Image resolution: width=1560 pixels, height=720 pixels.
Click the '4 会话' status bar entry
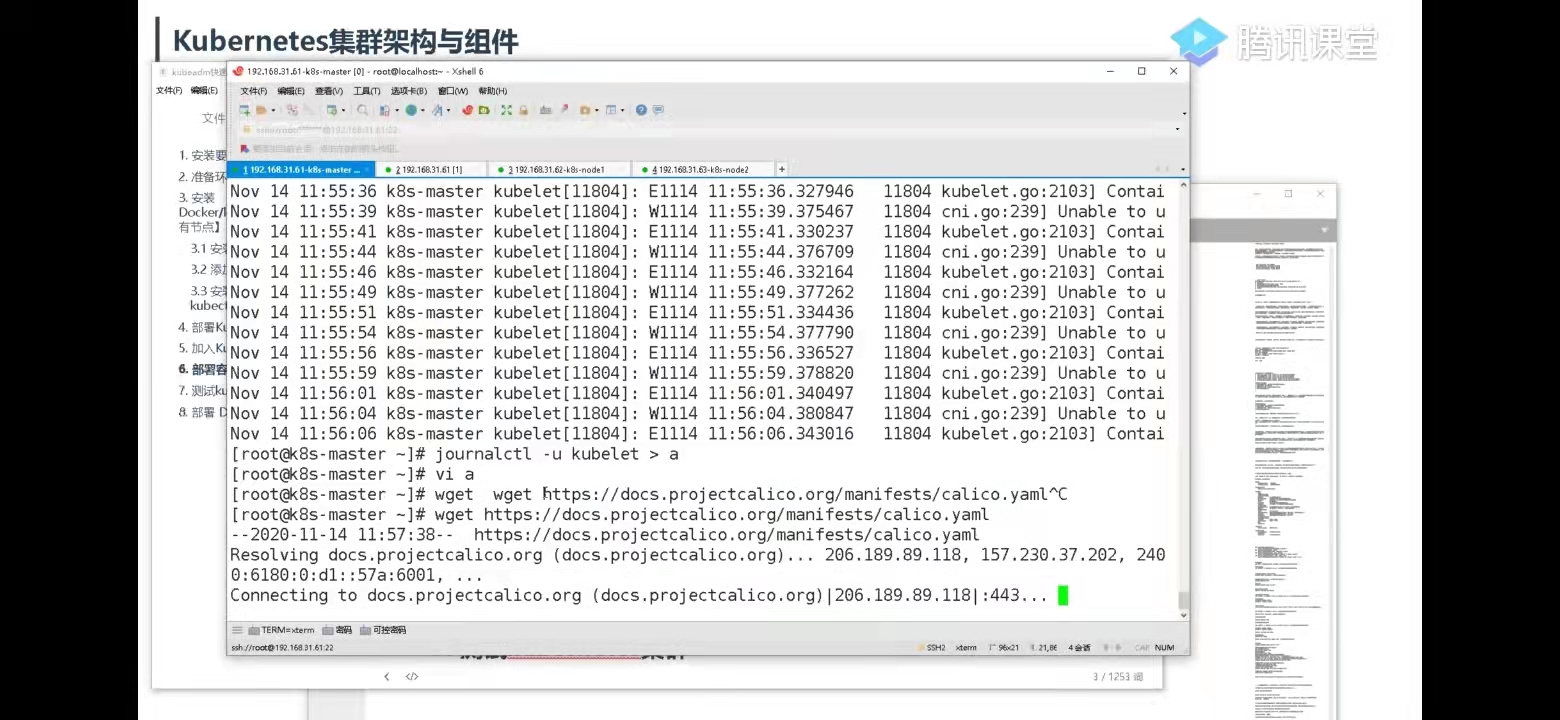(x=1080, y=648)
